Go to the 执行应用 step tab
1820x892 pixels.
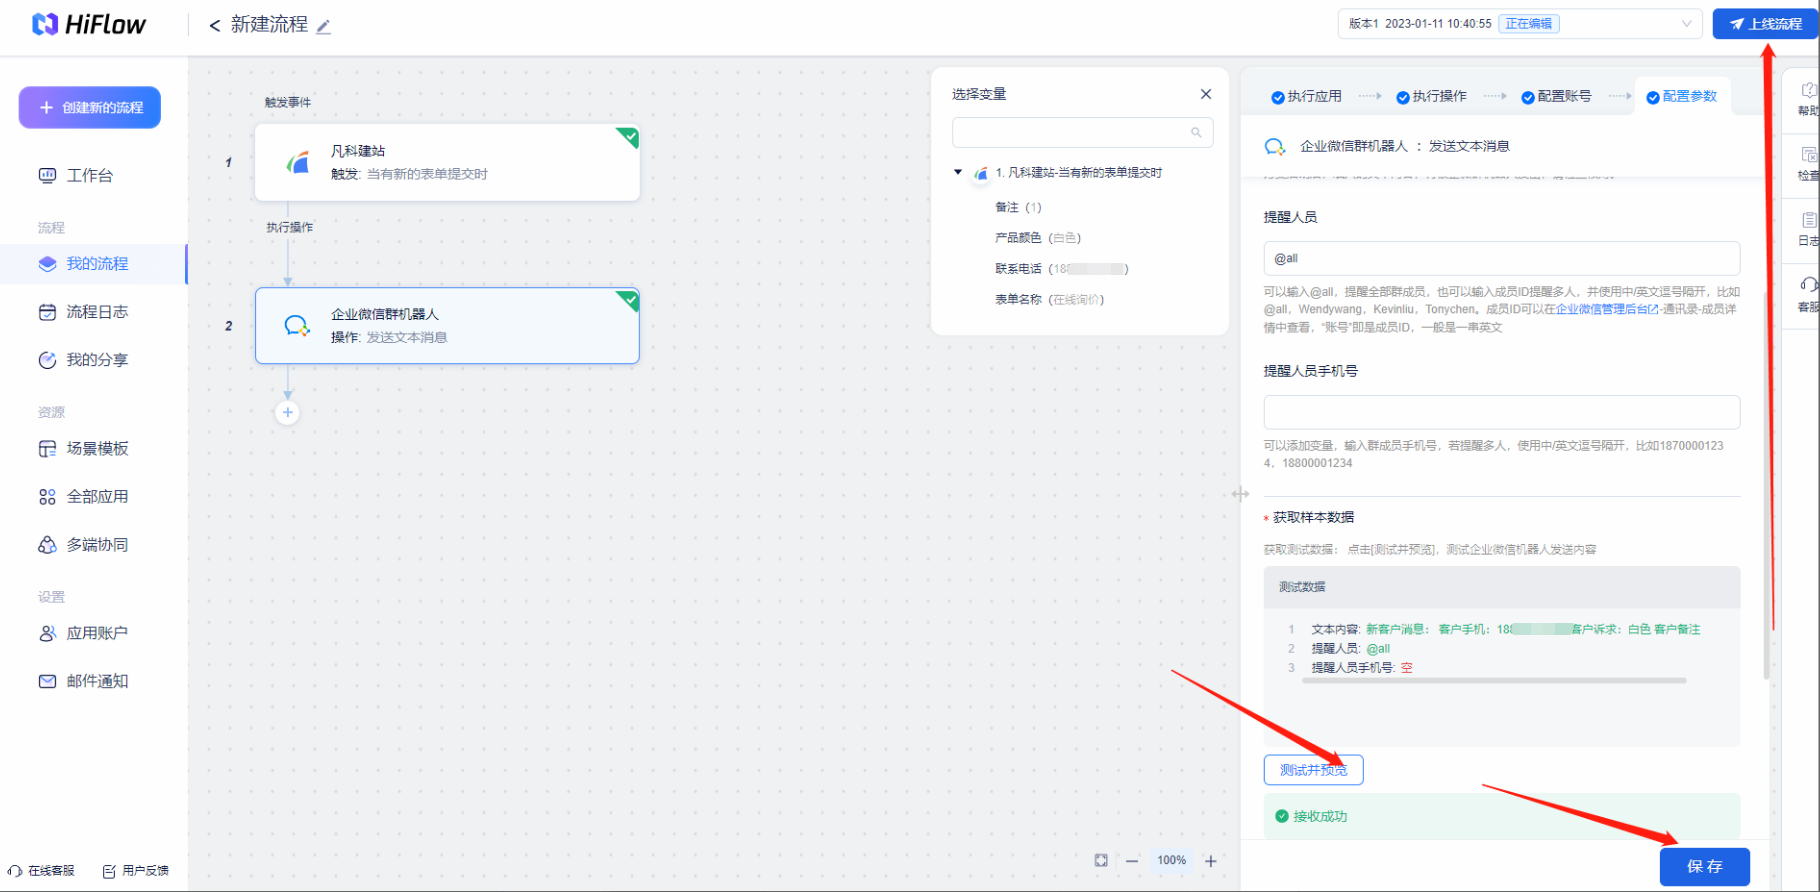click(x=1306, y=97)
